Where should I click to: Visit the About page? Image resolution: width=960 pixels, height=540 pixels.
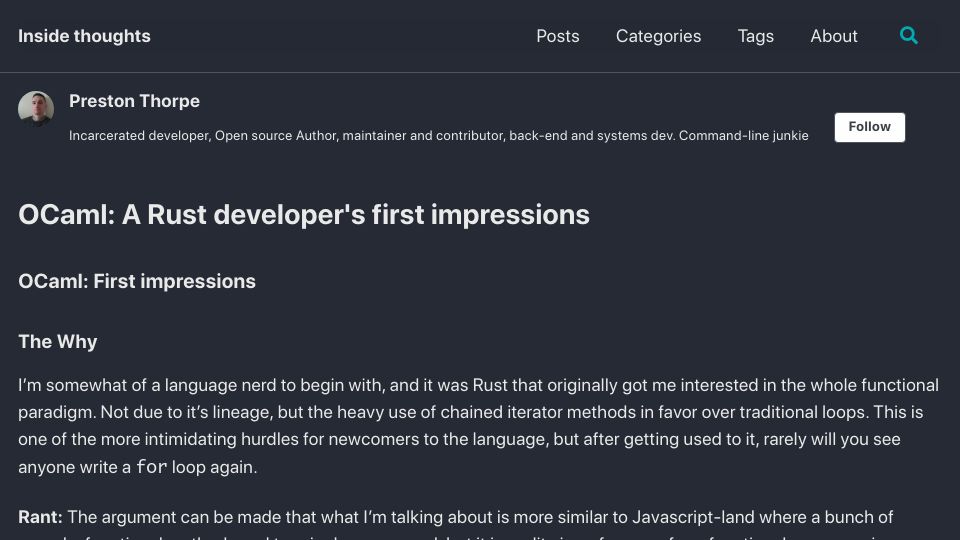pyautogui.click(x=834, y=36)
